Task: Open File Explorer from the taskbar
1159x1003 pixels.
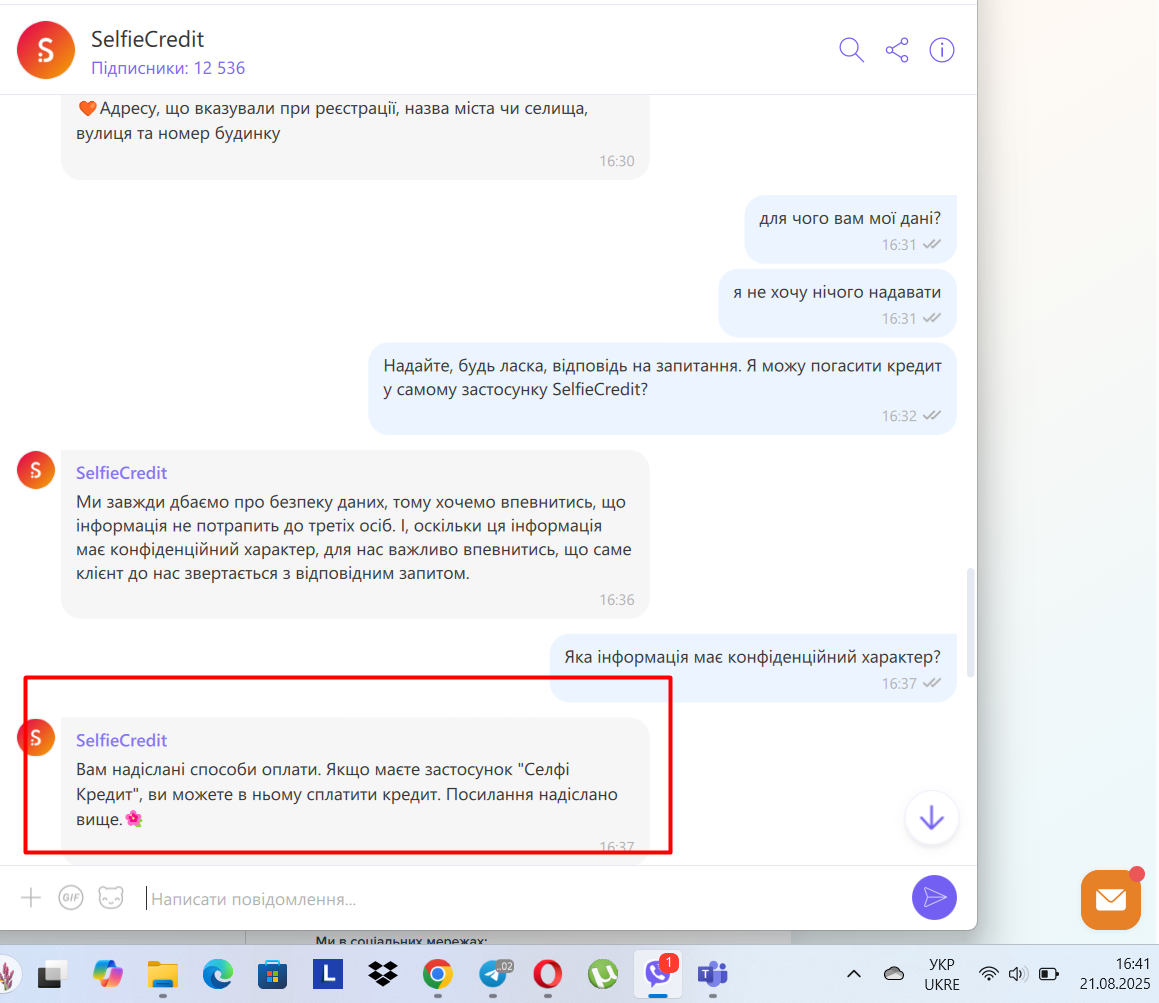Action: [x=163, y=973]
